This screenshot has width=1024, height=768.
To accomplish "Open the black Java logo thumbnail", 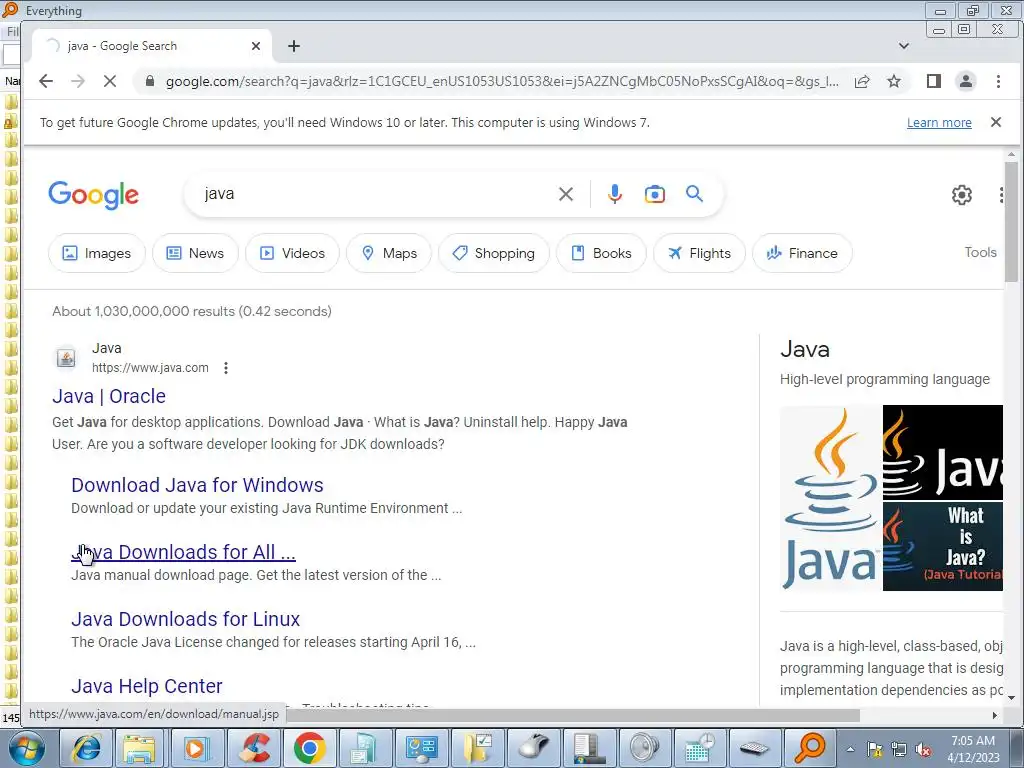I will coord(943,453).
